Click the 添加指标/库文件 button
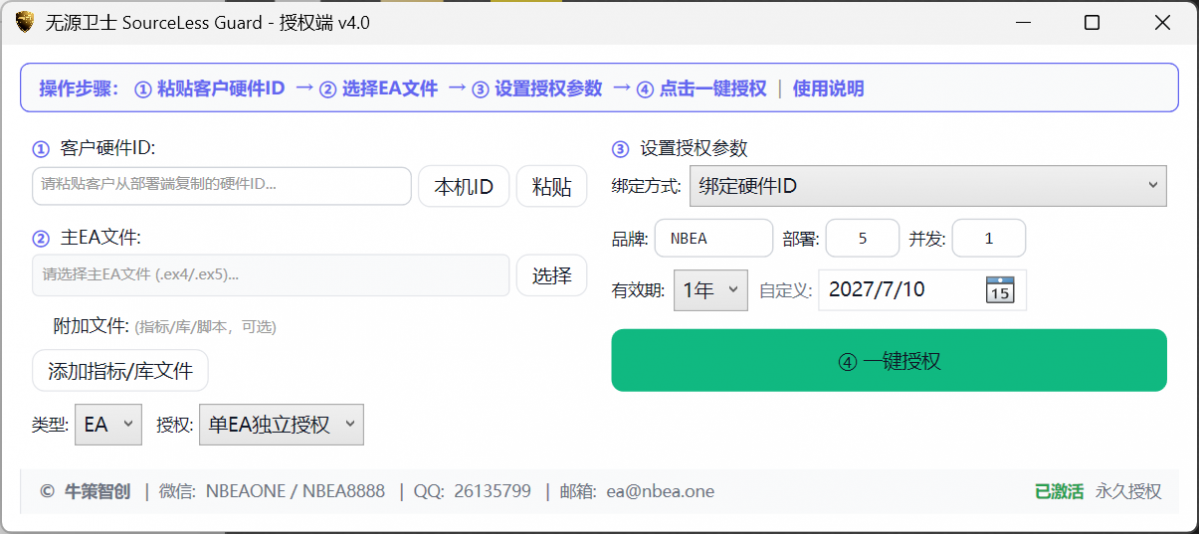Screen dimensions: 1199x534 click(x=120, y=371)
